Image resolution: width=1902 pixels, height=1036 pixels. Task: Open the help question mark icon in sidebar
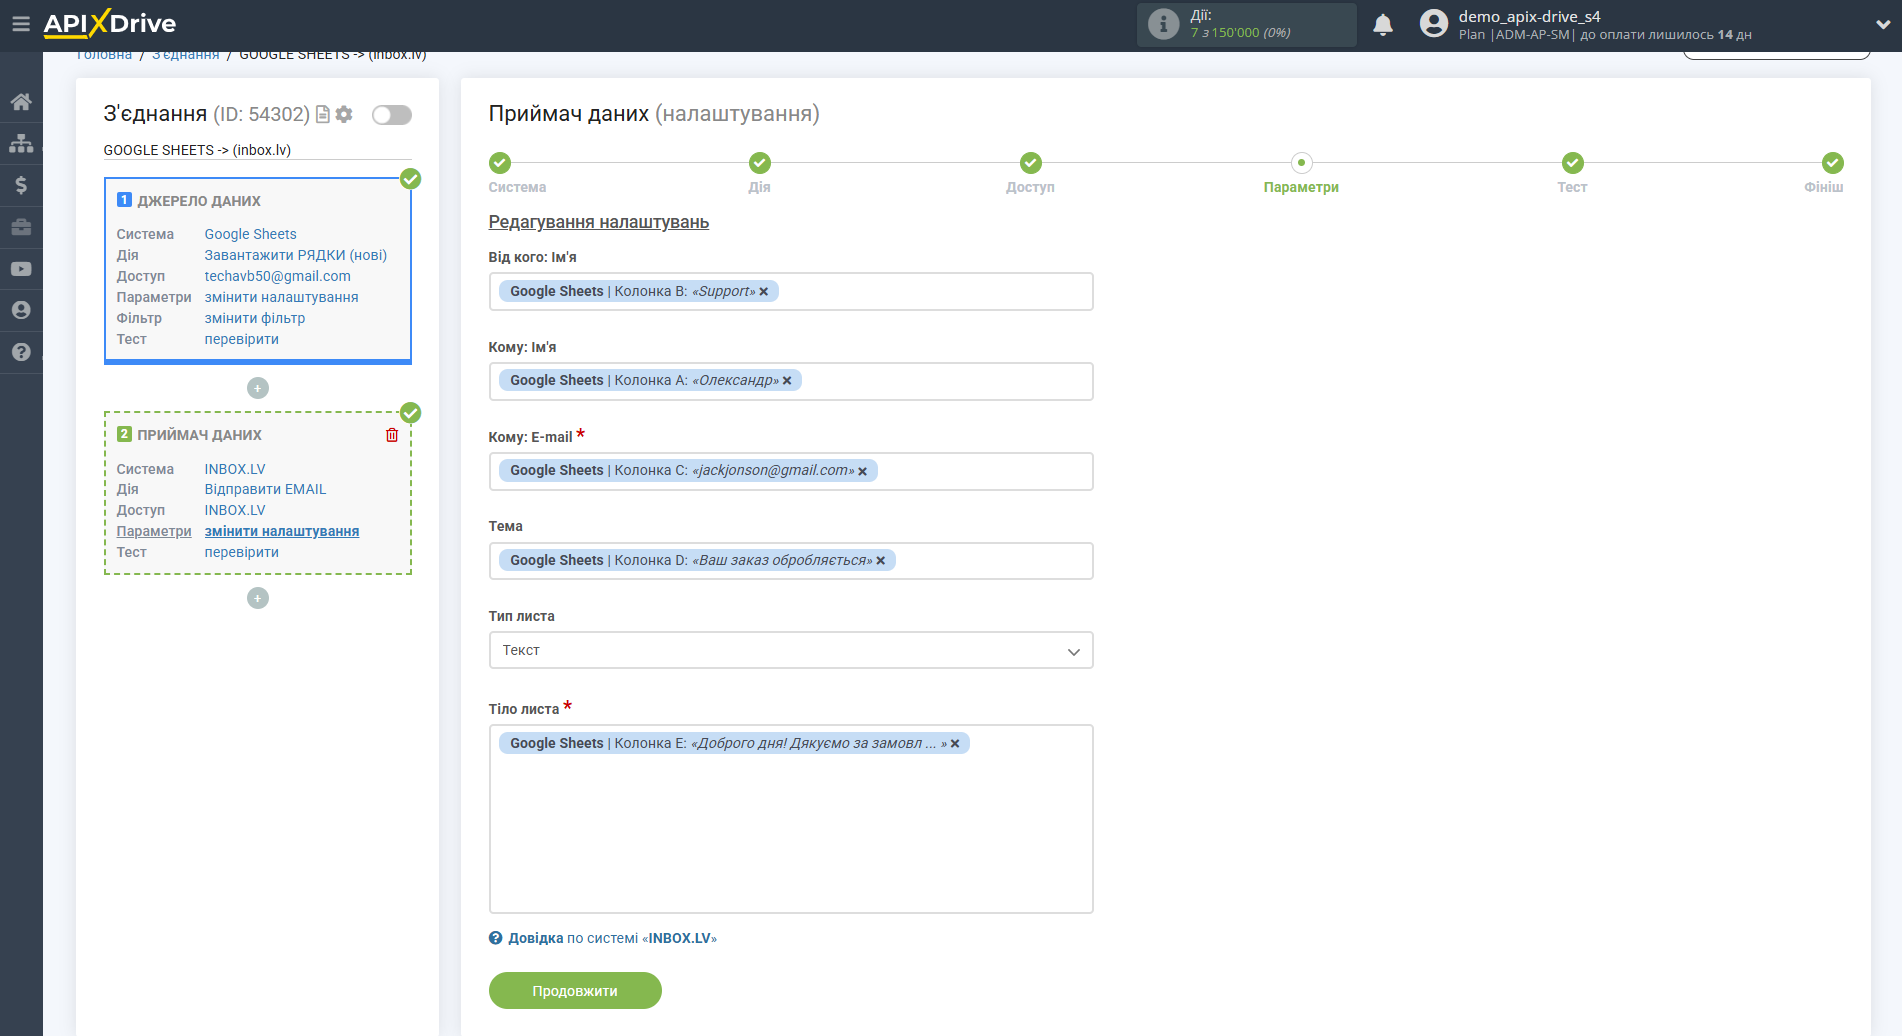(21, 352)
